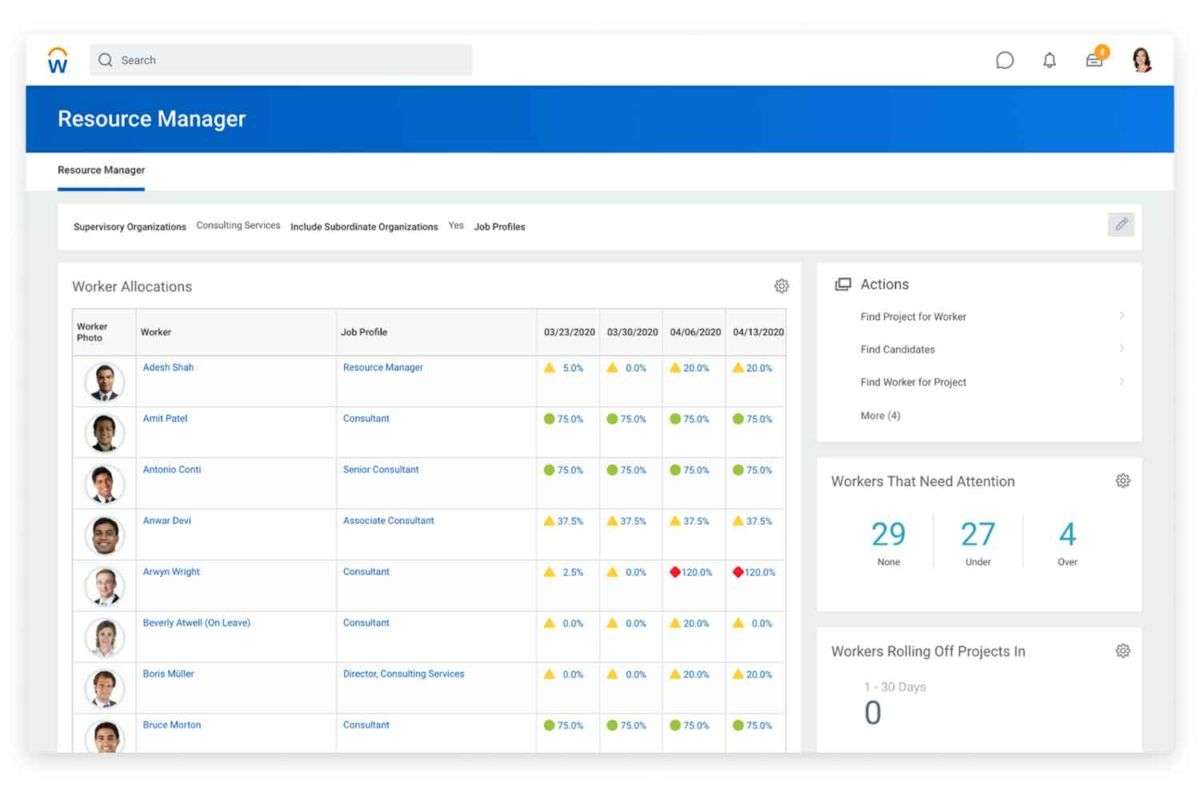Open the Consulting Services organization filter
The height and width of the screenshot is (800, 1200).
238,224
